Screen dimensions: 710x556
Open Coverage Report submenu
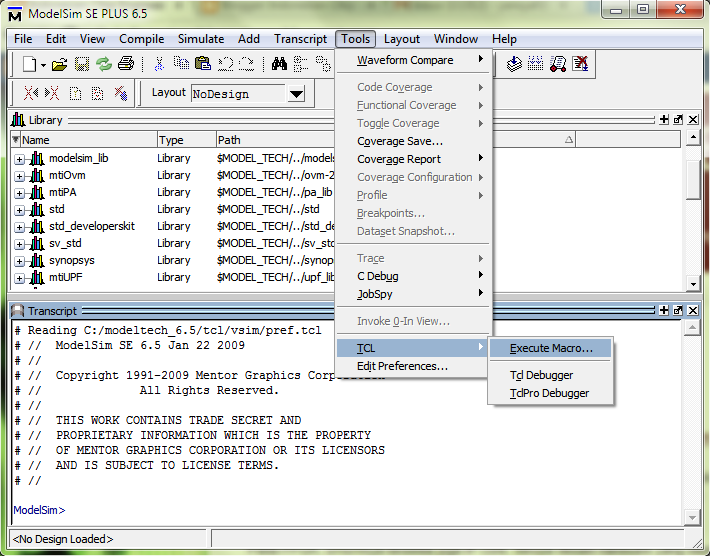413,159
